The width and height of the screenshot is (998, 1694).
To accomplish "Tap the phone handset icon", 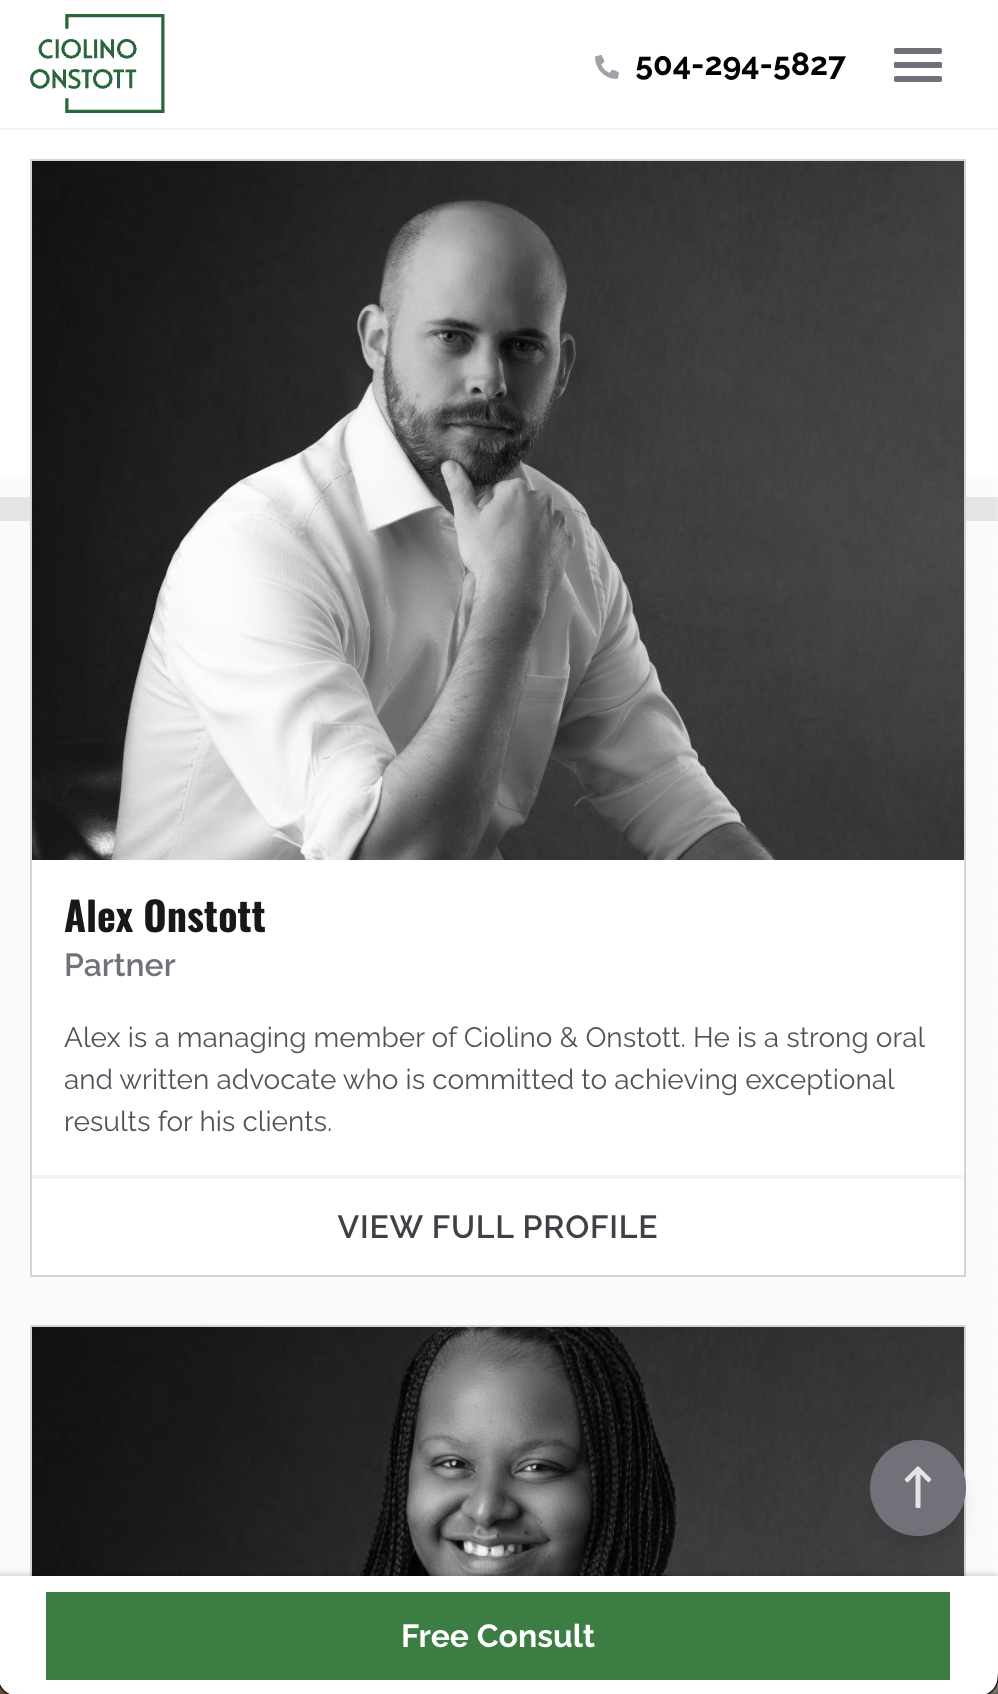I will pos(606,67).
